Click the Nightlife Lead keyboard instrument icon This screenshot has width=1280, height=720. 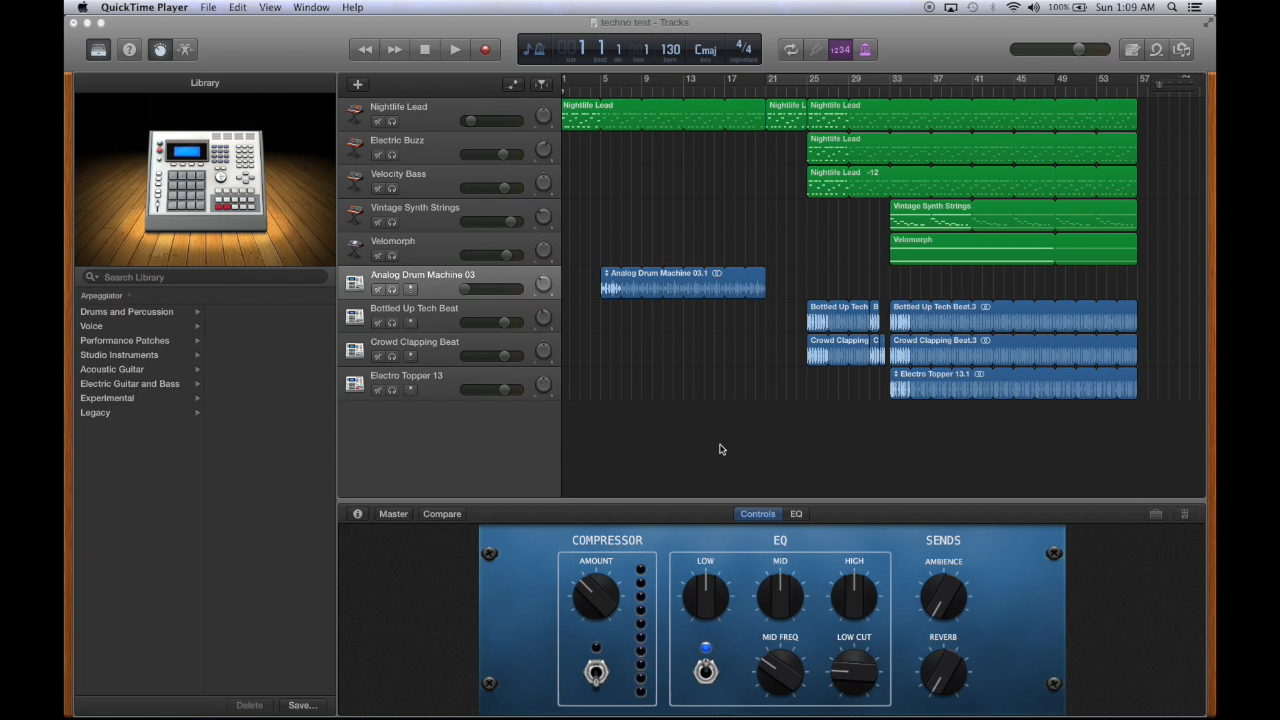coord(354,115)
